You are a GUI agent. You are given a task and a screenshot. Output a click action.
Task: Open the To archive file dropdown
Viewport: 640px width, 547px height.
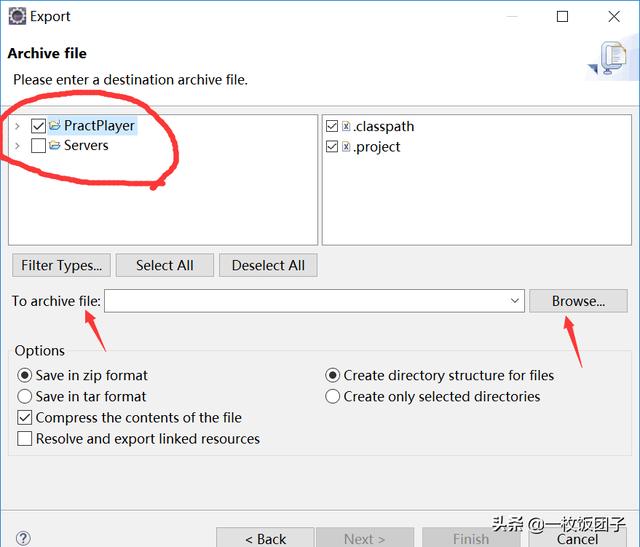515,301
